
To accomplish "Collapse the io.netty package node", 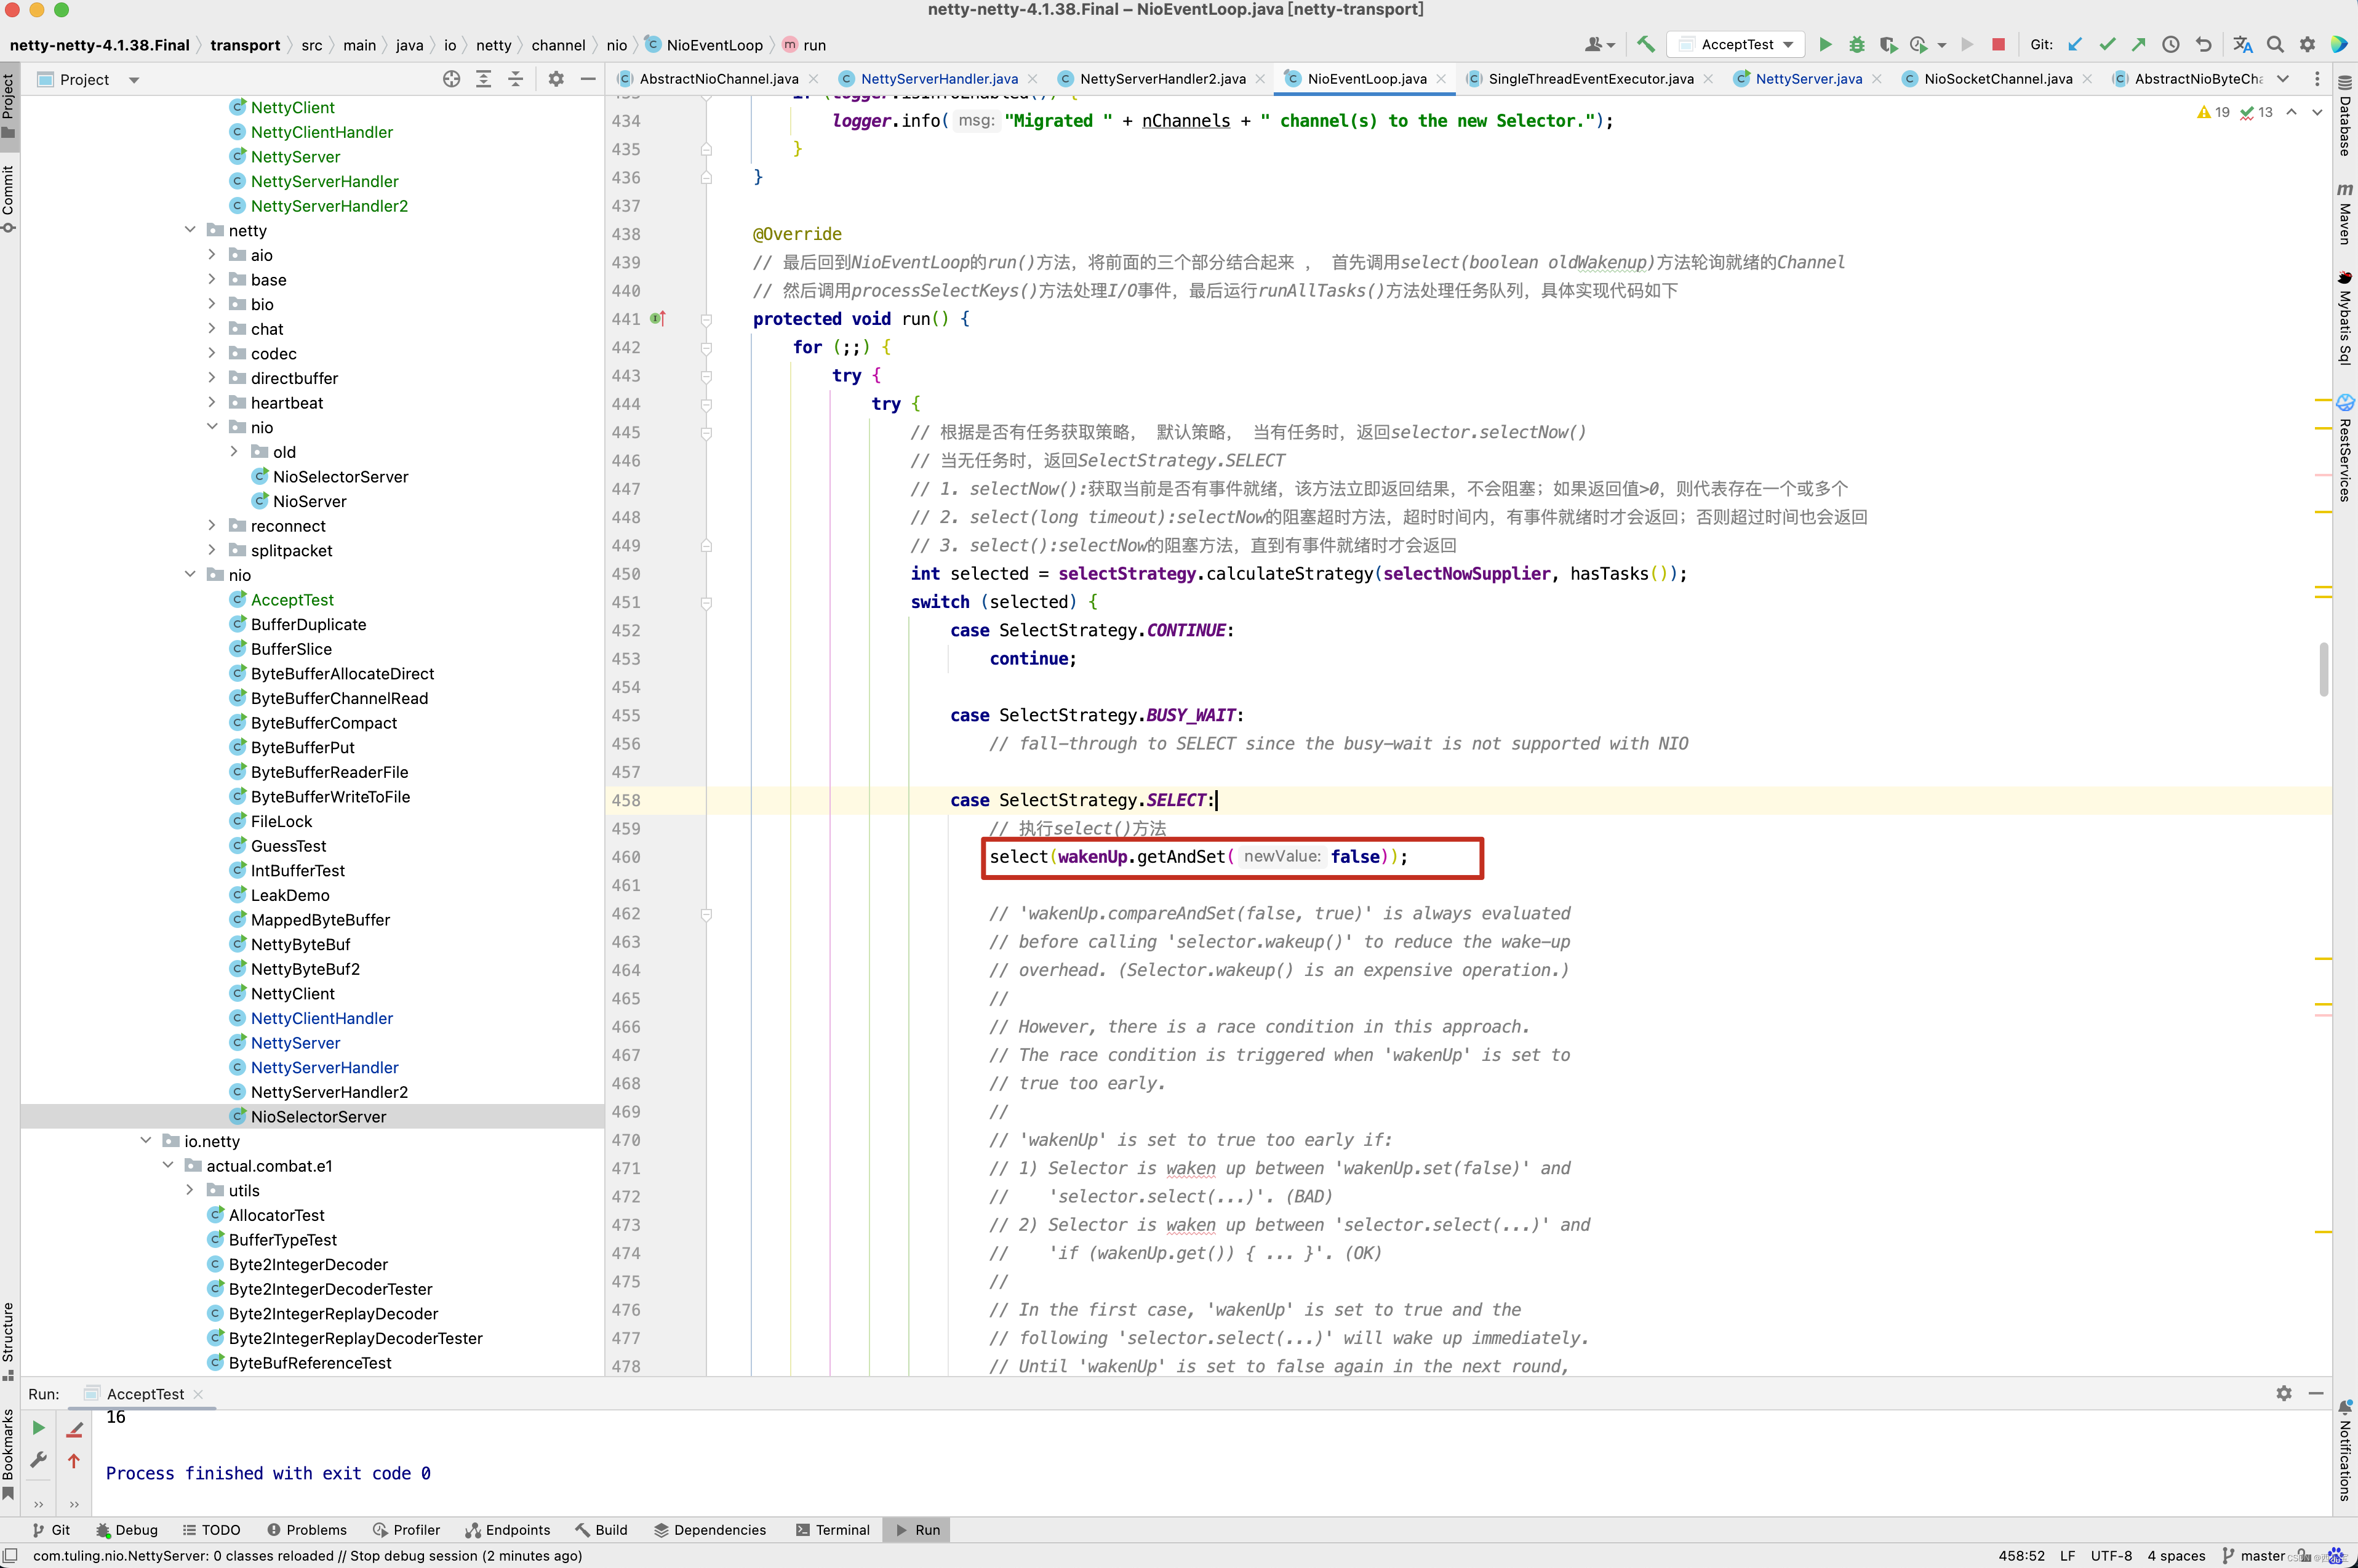I will (146, 1141).
